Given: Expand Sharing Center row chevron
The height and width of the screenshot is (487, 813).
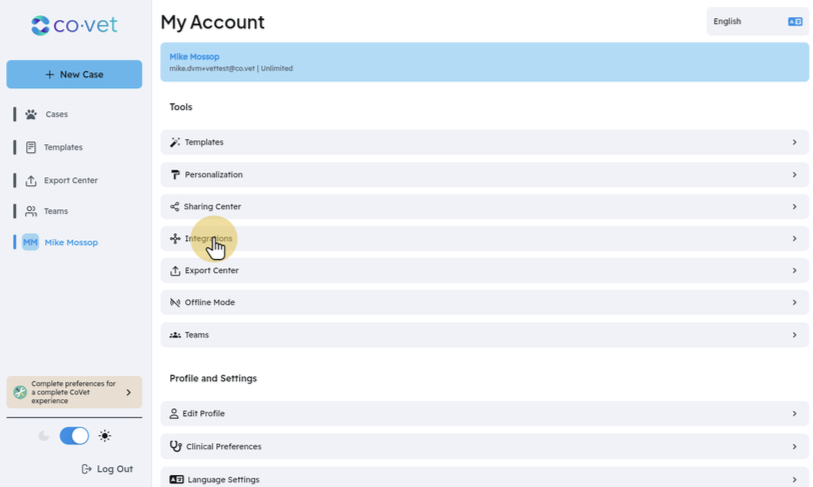Looking at the screenshot, I should click(x=794, y=206).
